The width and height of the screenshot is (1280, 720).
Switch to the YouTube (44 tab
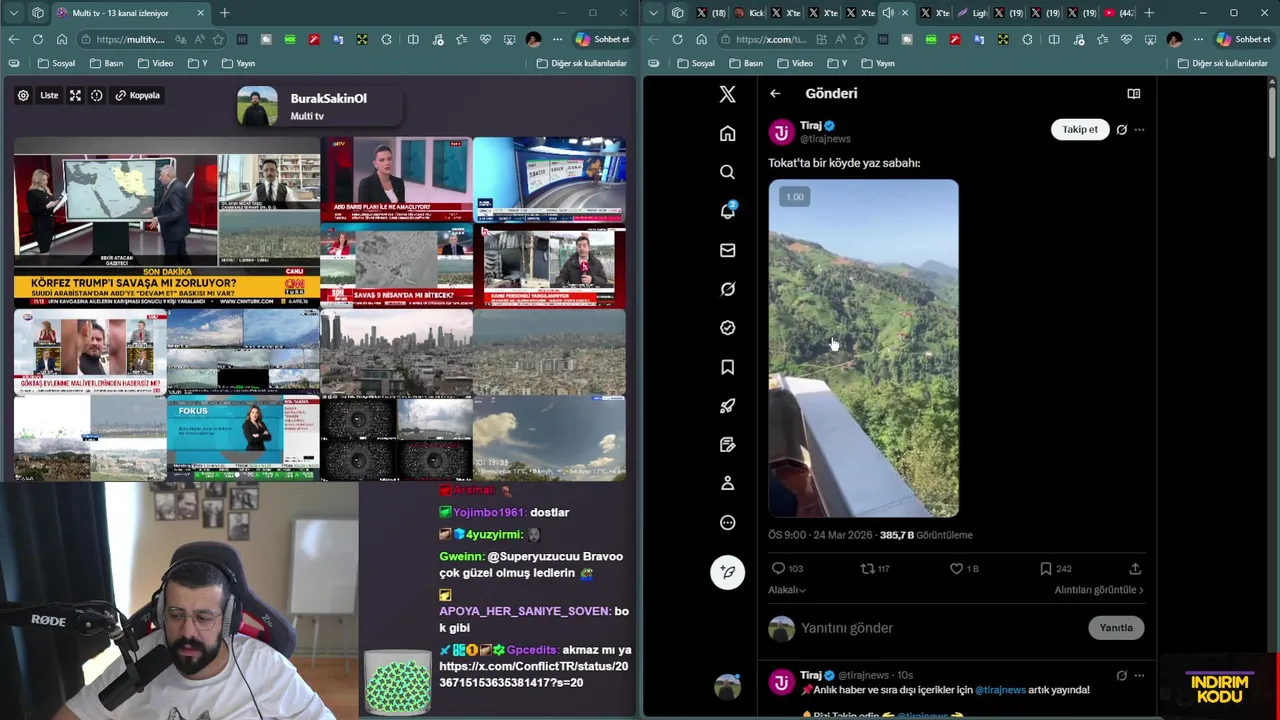[x=1119, y=13]
